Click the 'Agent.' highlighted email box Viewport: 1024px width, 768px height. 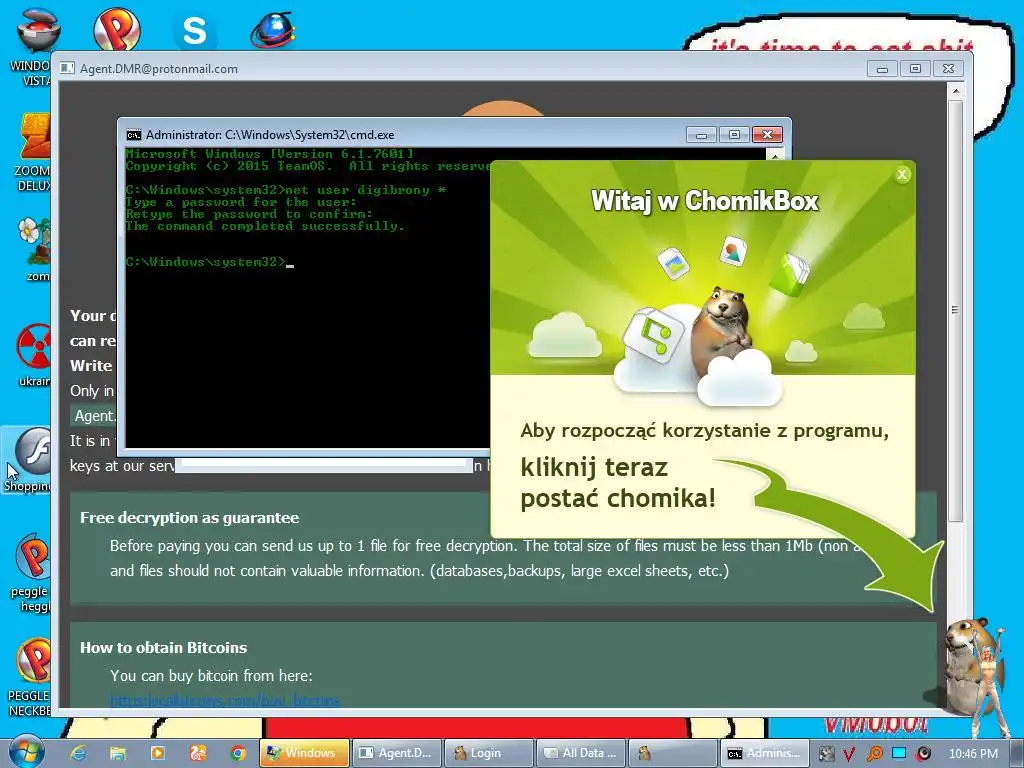point(93,416)
